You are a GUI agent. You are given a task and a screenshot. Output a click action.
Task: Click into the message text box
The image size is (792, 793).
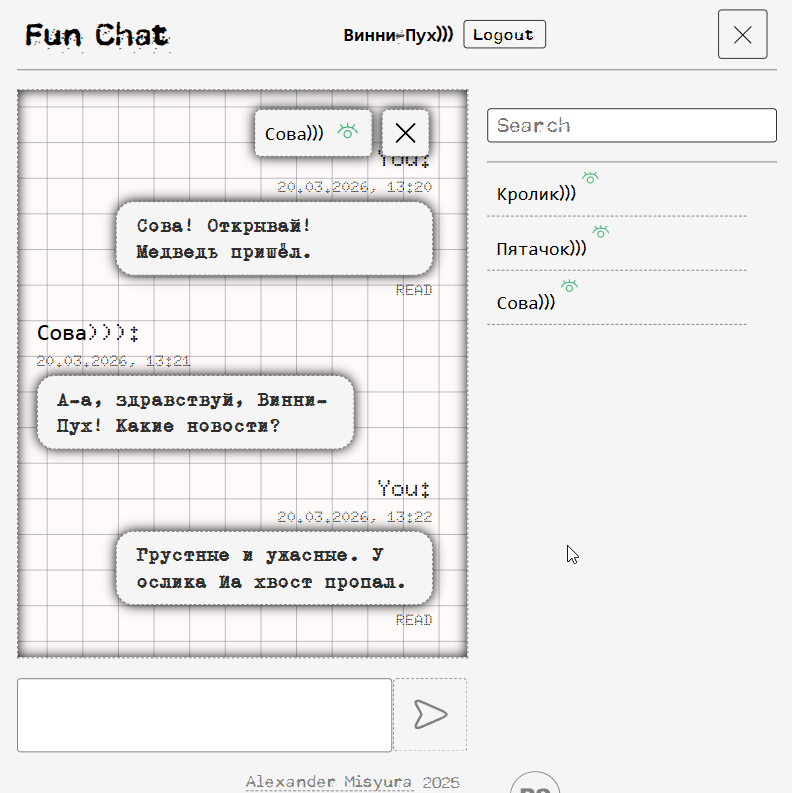point(204,715)
